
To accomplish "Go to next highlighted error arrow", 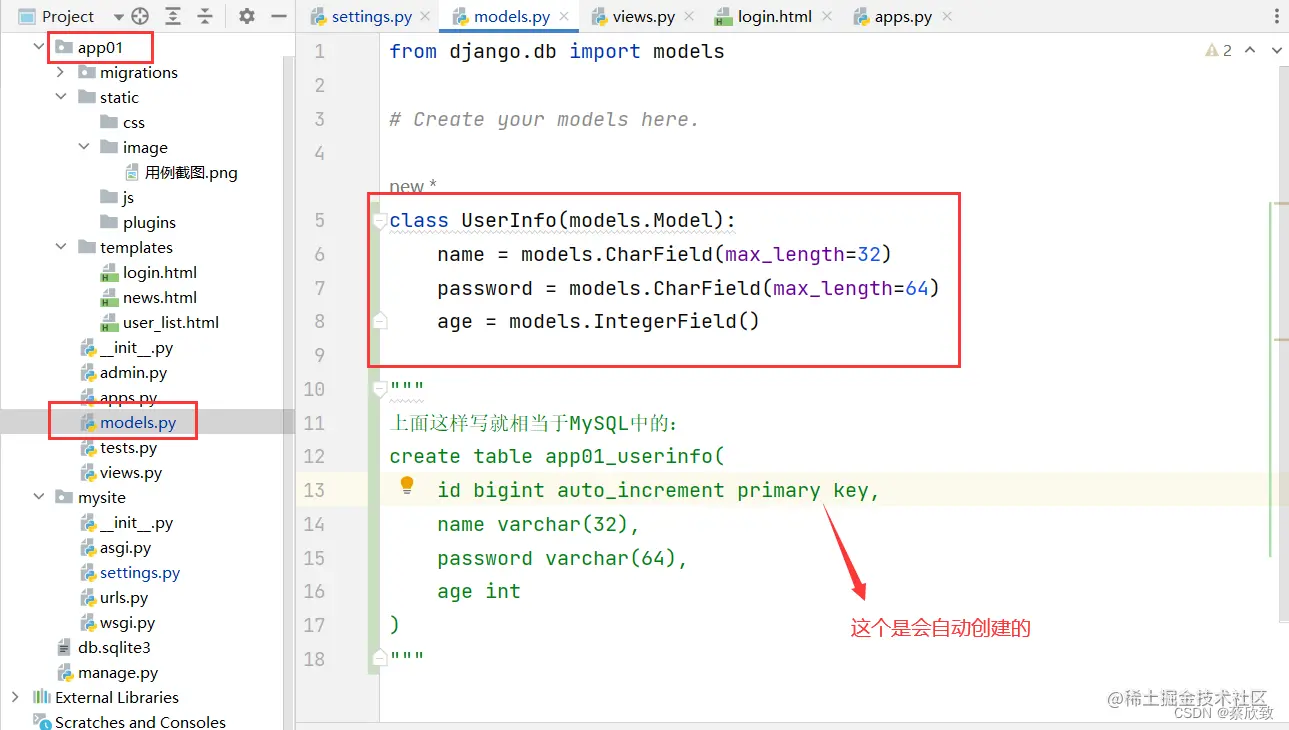I will 1276,50.
